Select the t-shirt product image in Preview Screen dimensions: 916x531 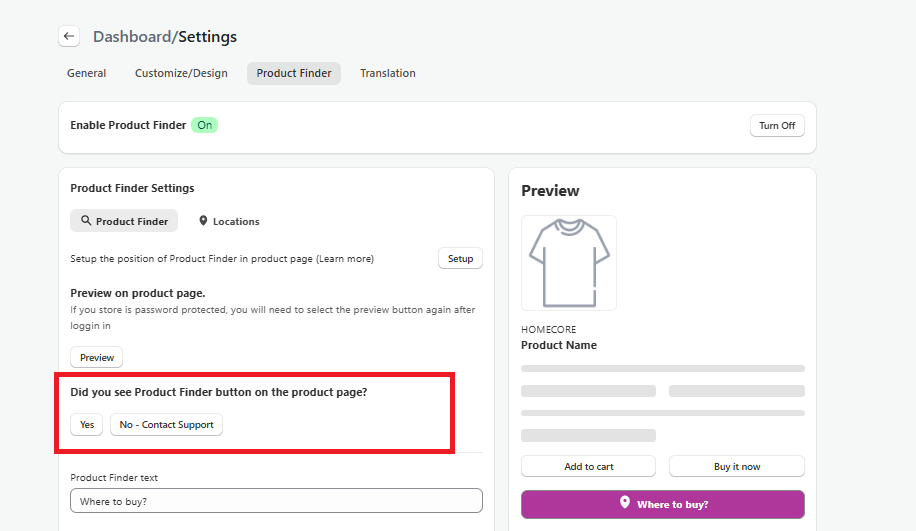(569, 263)
